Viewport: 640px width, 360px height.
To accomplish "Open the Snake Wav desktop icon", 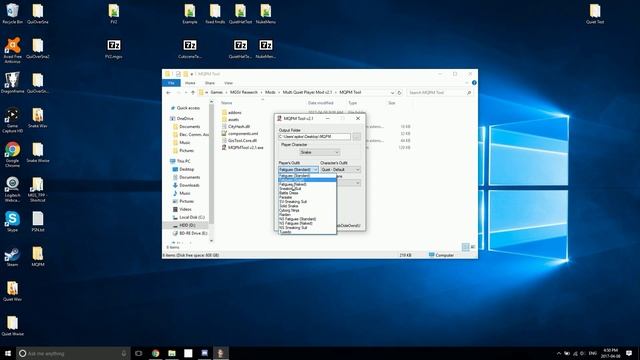I will tap(38, 118).
